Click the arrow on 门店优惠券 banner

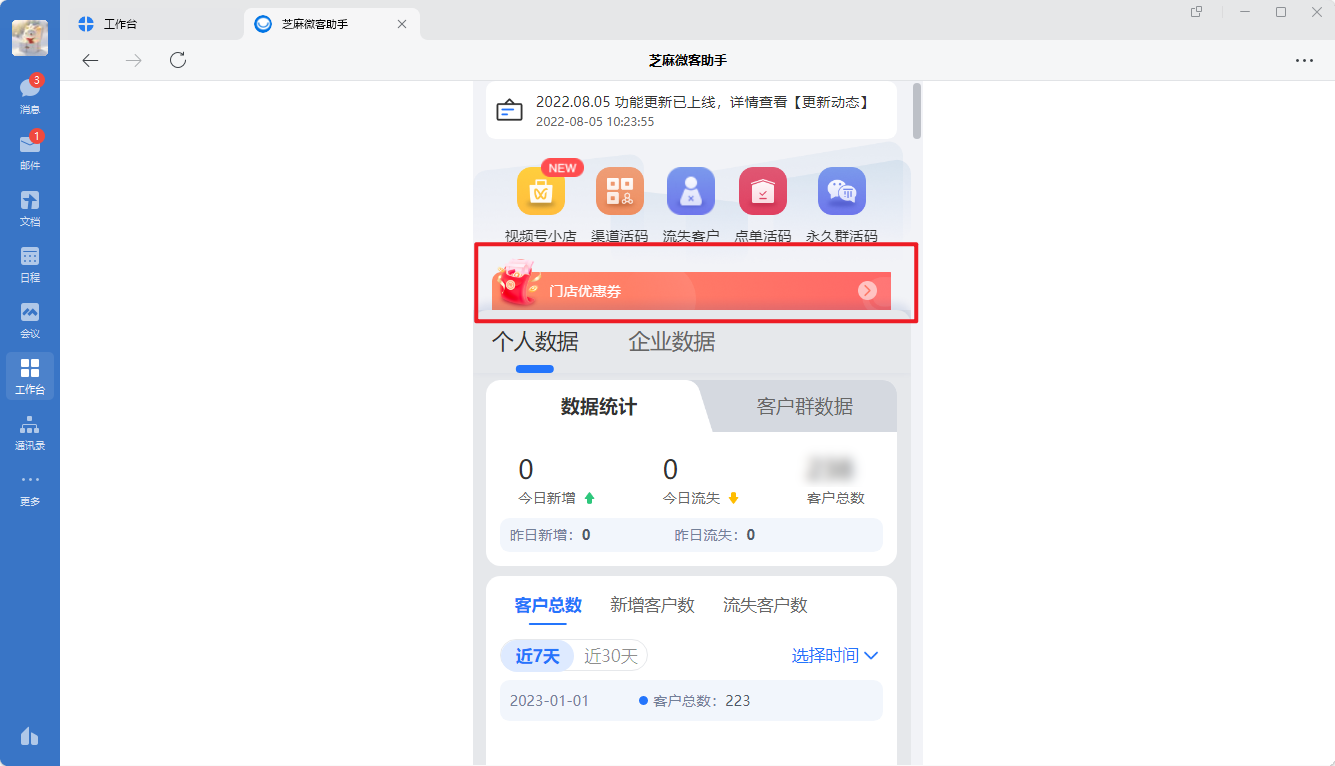[x=867, y=291]
